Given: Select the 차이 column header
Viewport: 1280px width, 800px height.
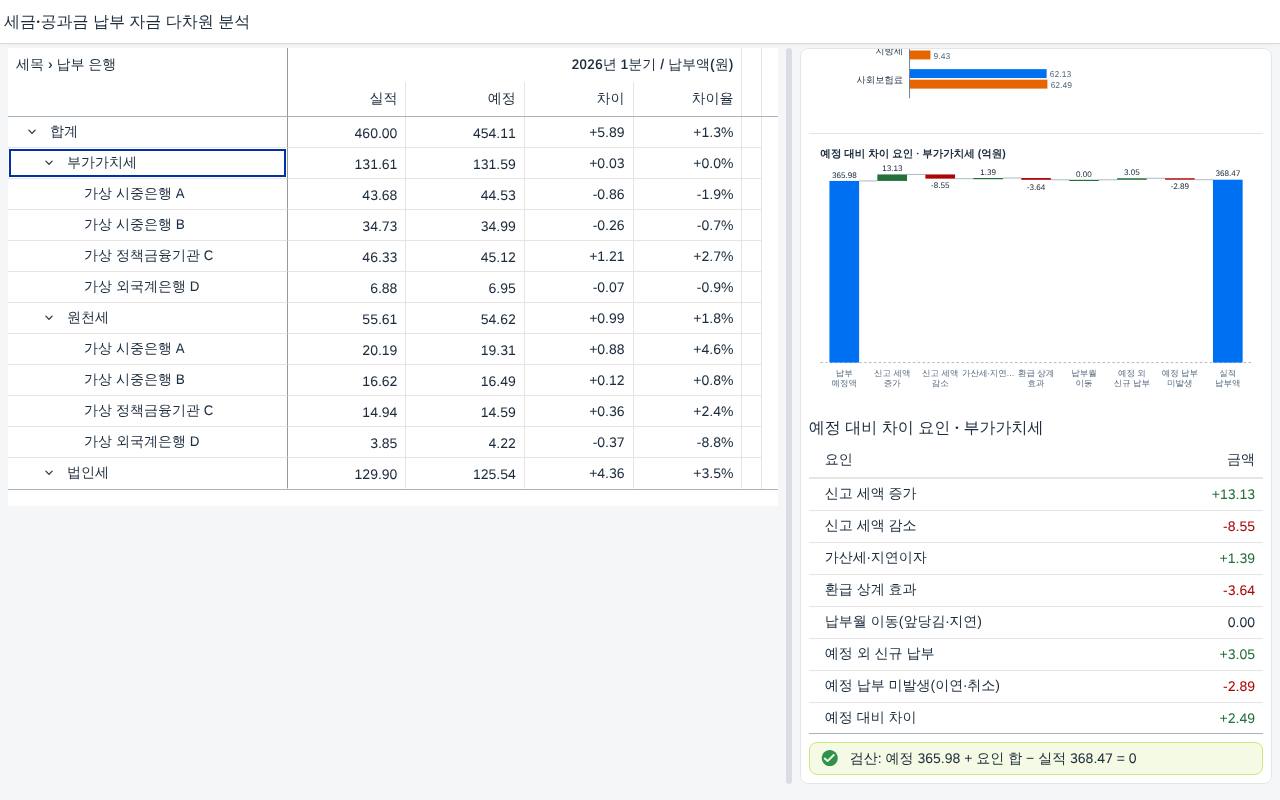Looking at the screenshot, I should (x=579, y=99).
